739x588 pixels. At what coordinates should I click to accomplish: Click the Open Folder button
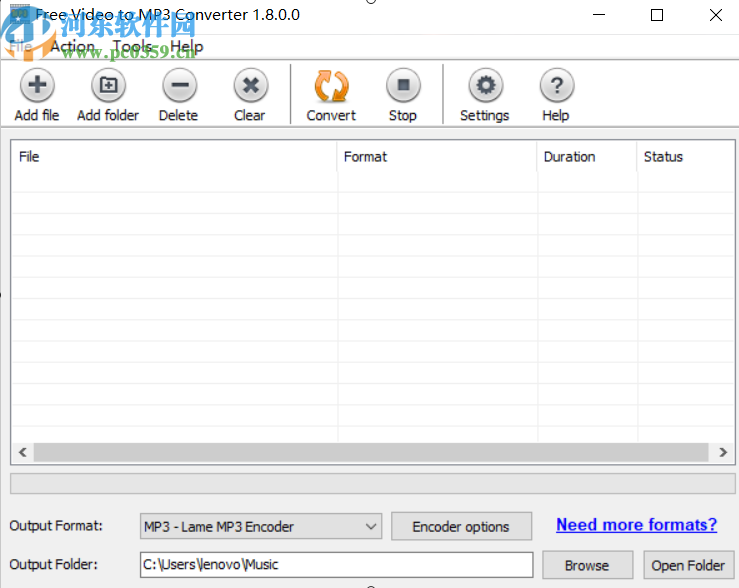click(688, 565)
